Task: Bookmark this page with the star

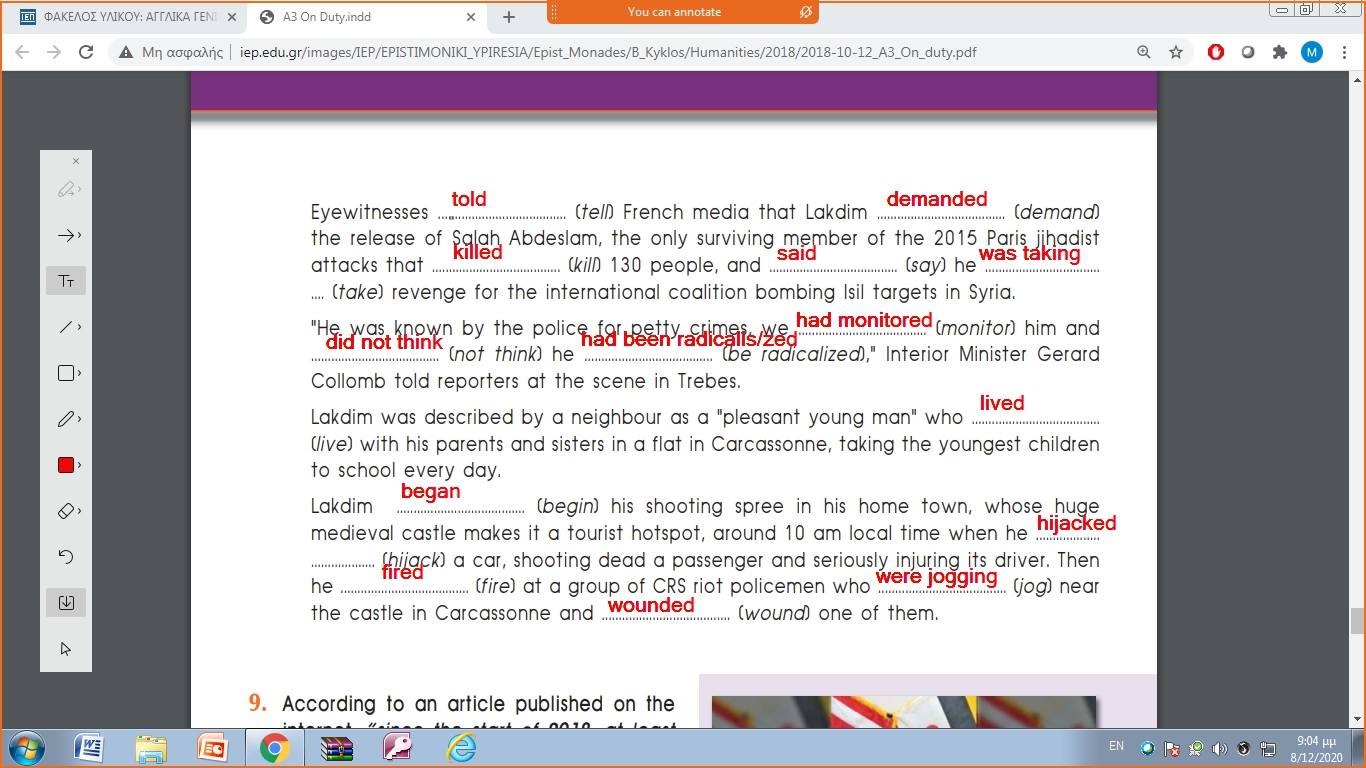Action: (1176, 53)
